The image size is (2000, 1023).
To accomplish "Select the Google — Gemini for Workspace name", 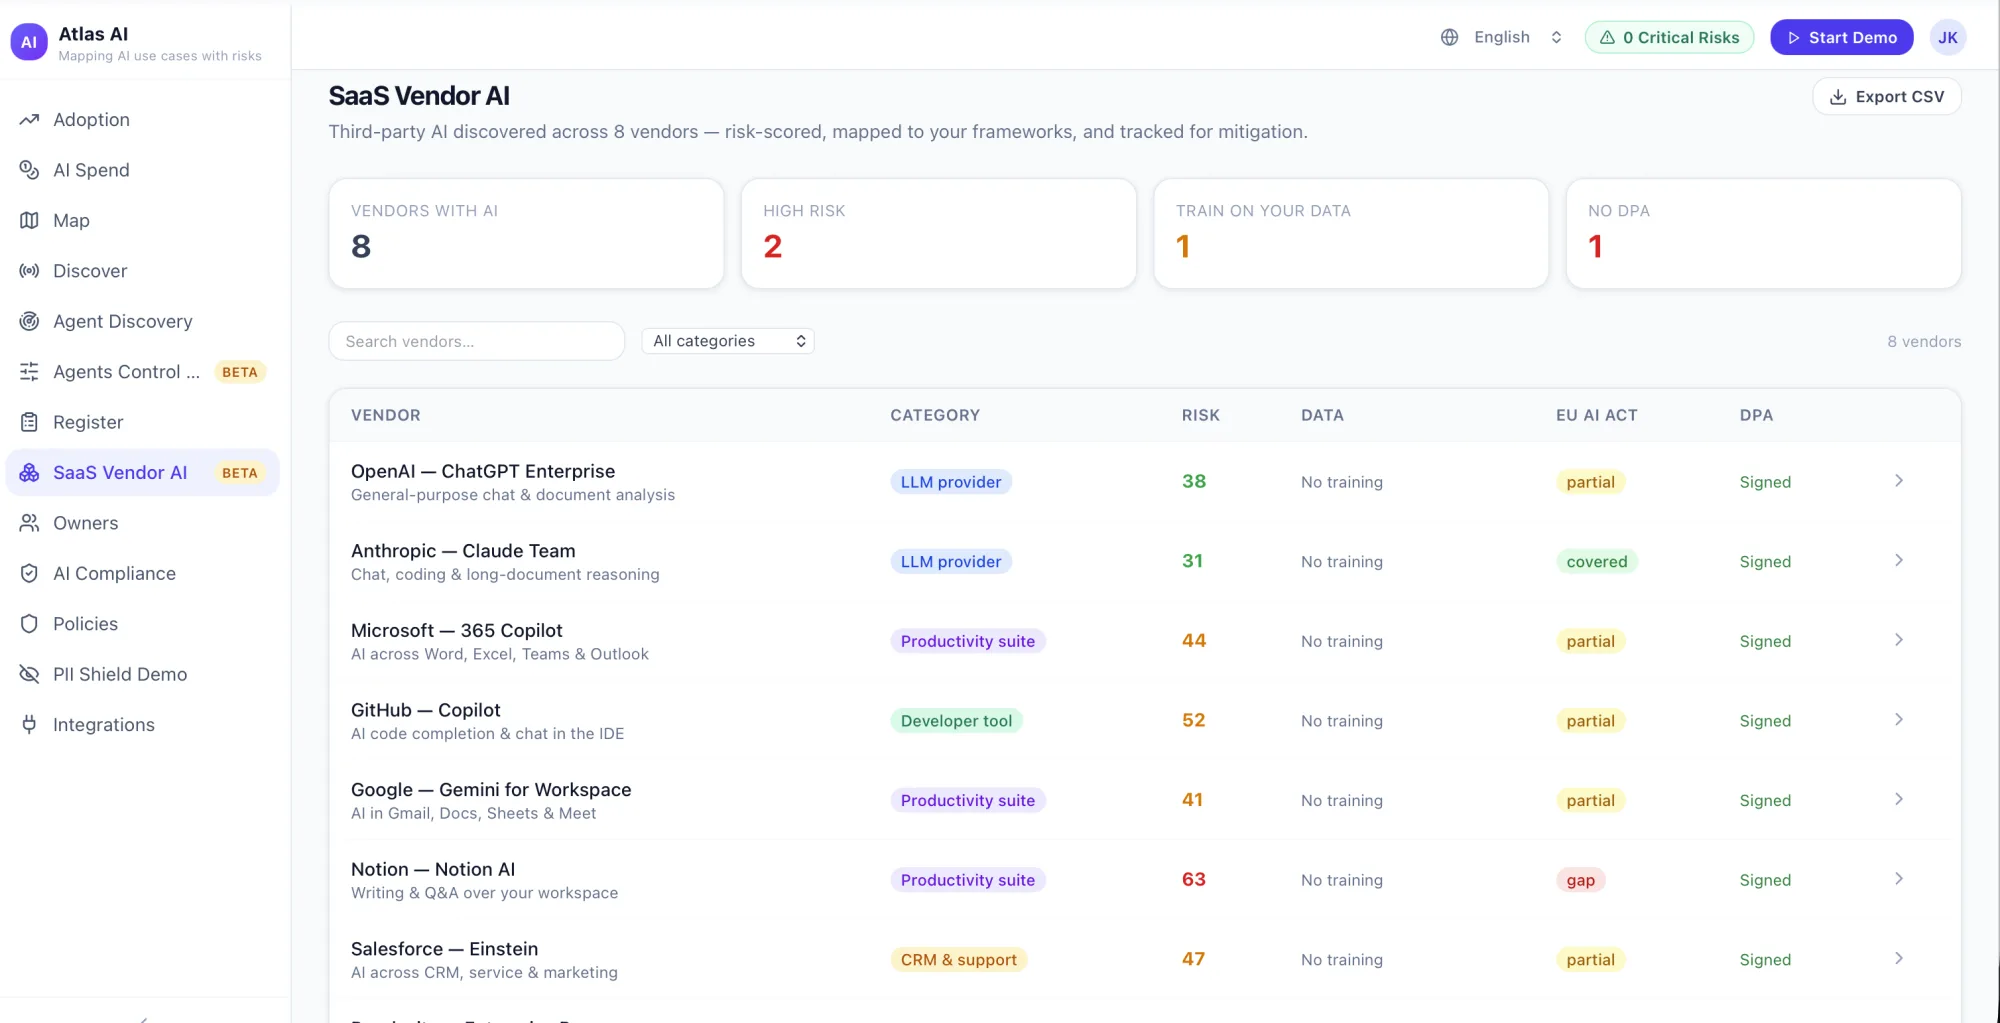I will pos(491,790).
